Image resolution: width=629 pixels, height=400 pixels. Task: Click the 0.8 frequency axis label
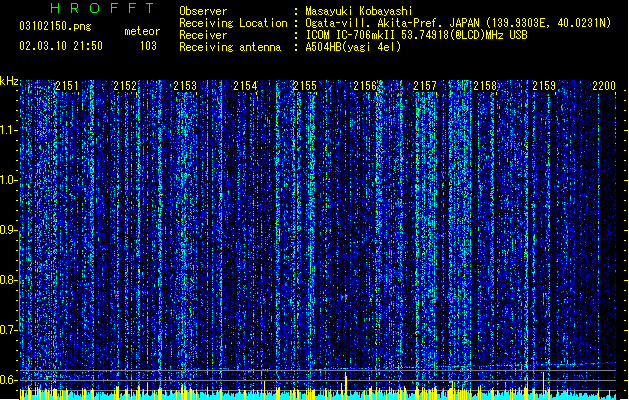[x=8, y=280]
